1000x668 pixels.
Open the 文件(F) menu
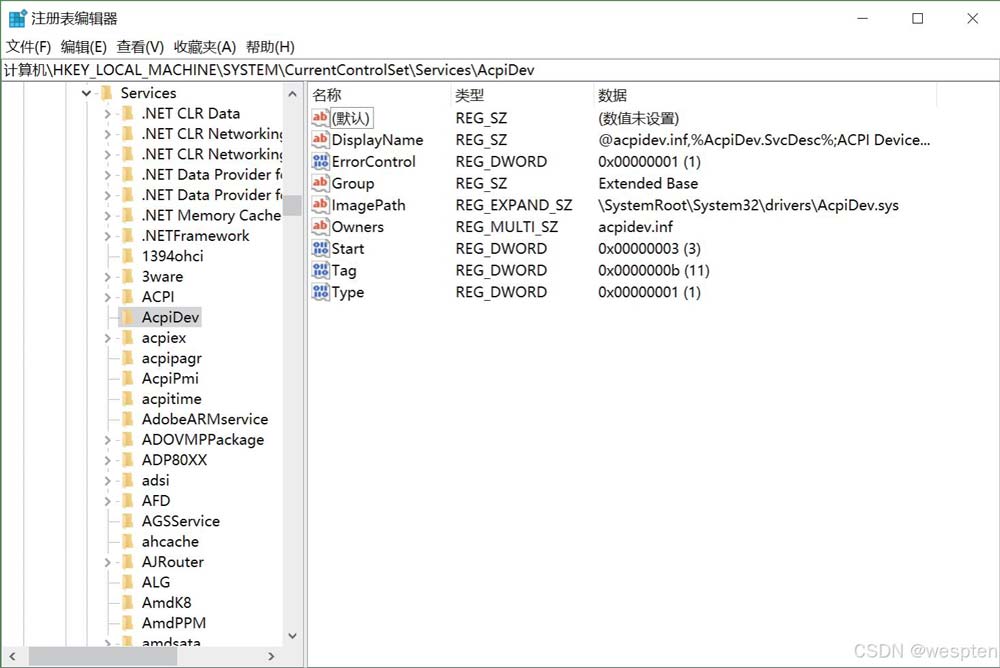[x=28, y=47]
